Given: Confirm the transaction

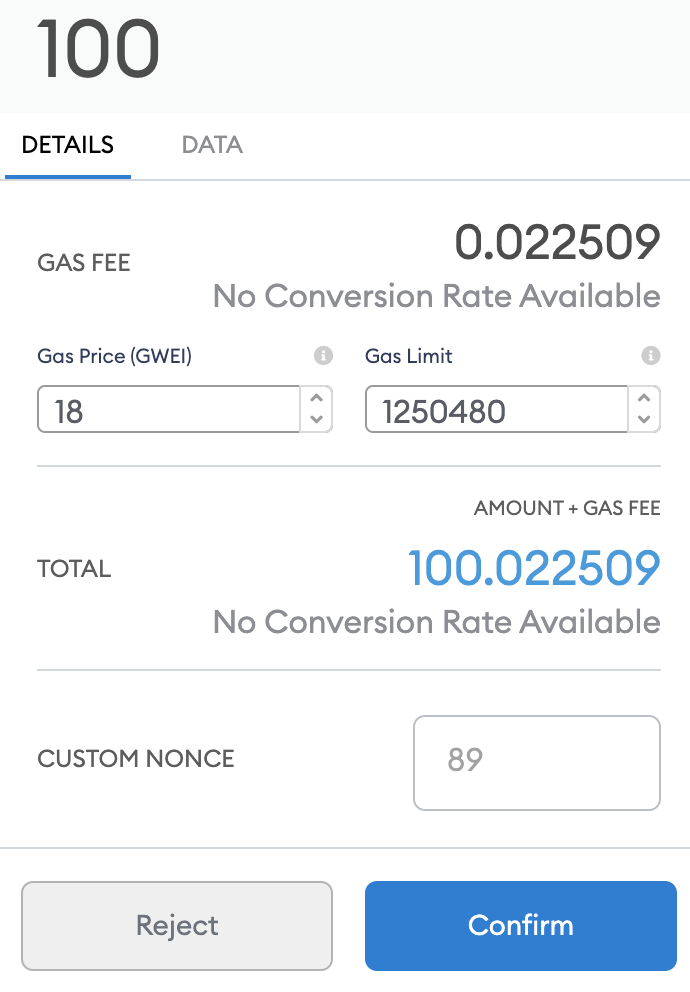Looking at the screenshot, I should pos(521,926).
